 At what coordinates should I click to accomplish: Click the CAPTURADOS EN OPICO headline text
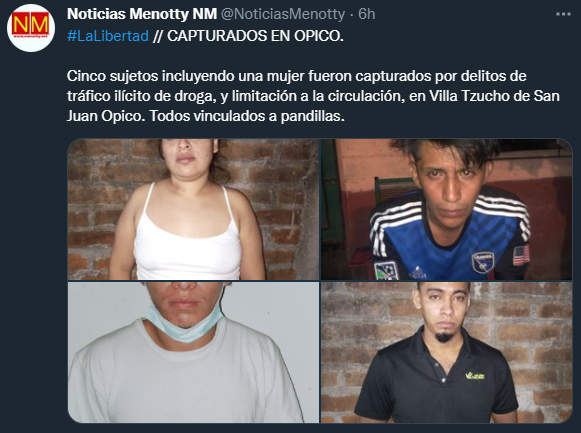pyautogui.click(x=255, y=36)
